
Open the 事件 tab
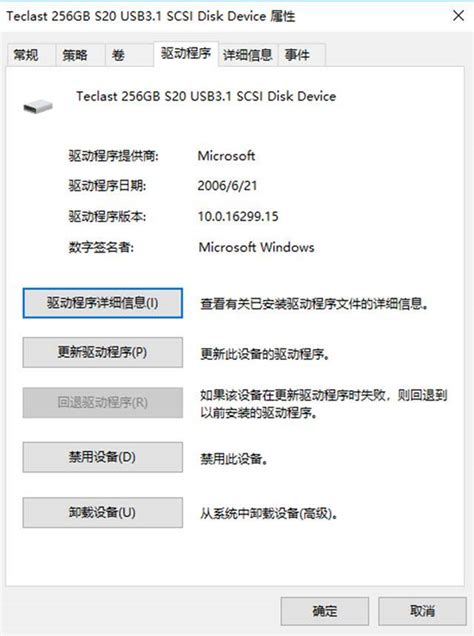pyautogui.click(x=297, y=54)
